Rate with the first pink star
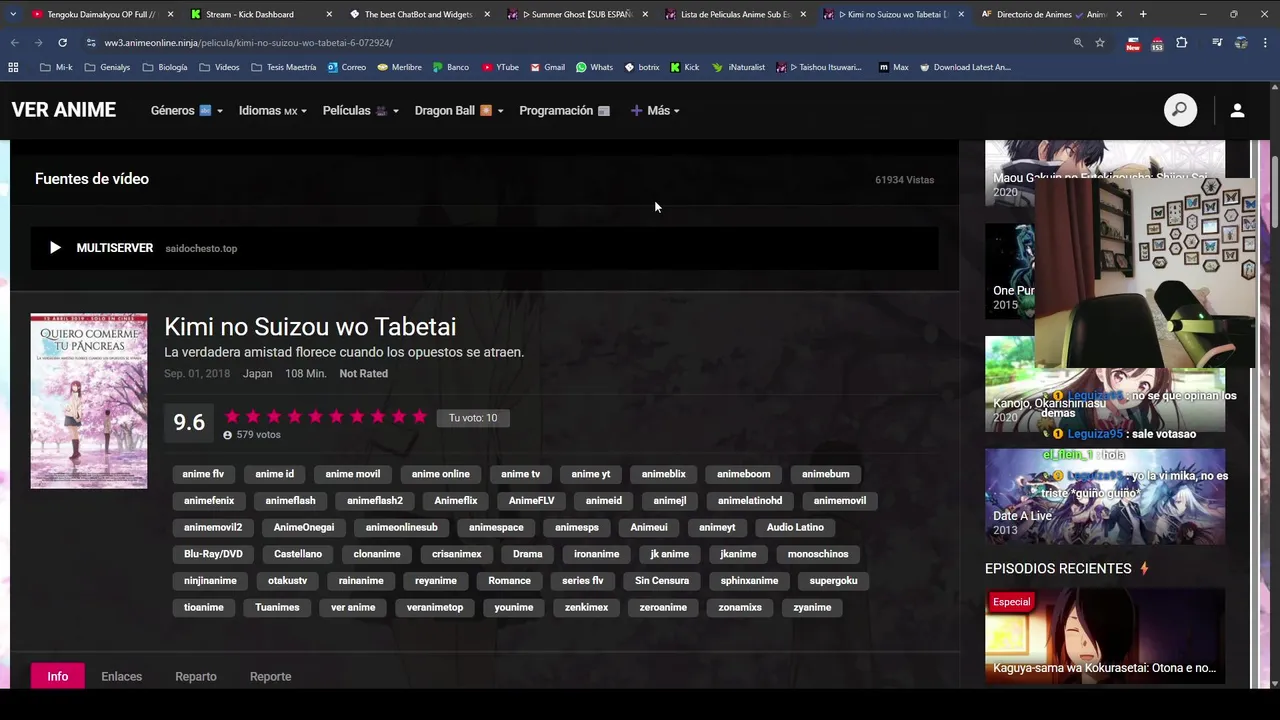 pos(232,417)
